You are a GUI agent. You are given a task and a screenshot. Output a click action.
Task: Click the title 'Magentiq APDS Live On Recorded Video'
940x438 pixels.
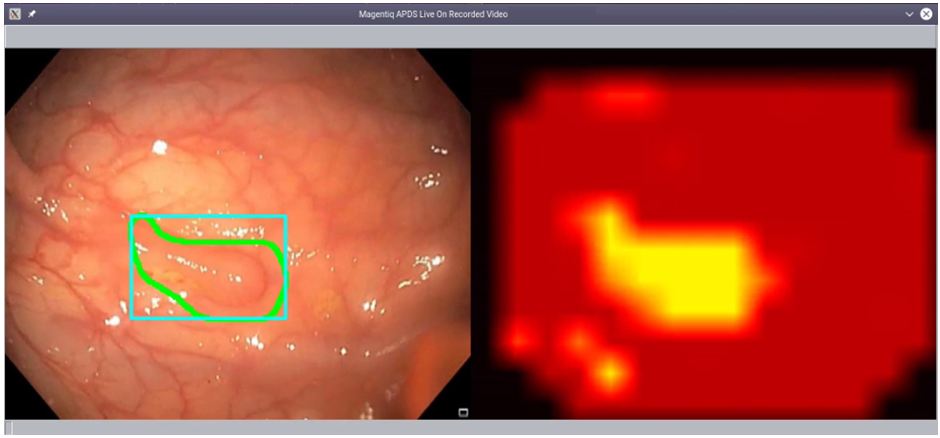coord(433,14)
